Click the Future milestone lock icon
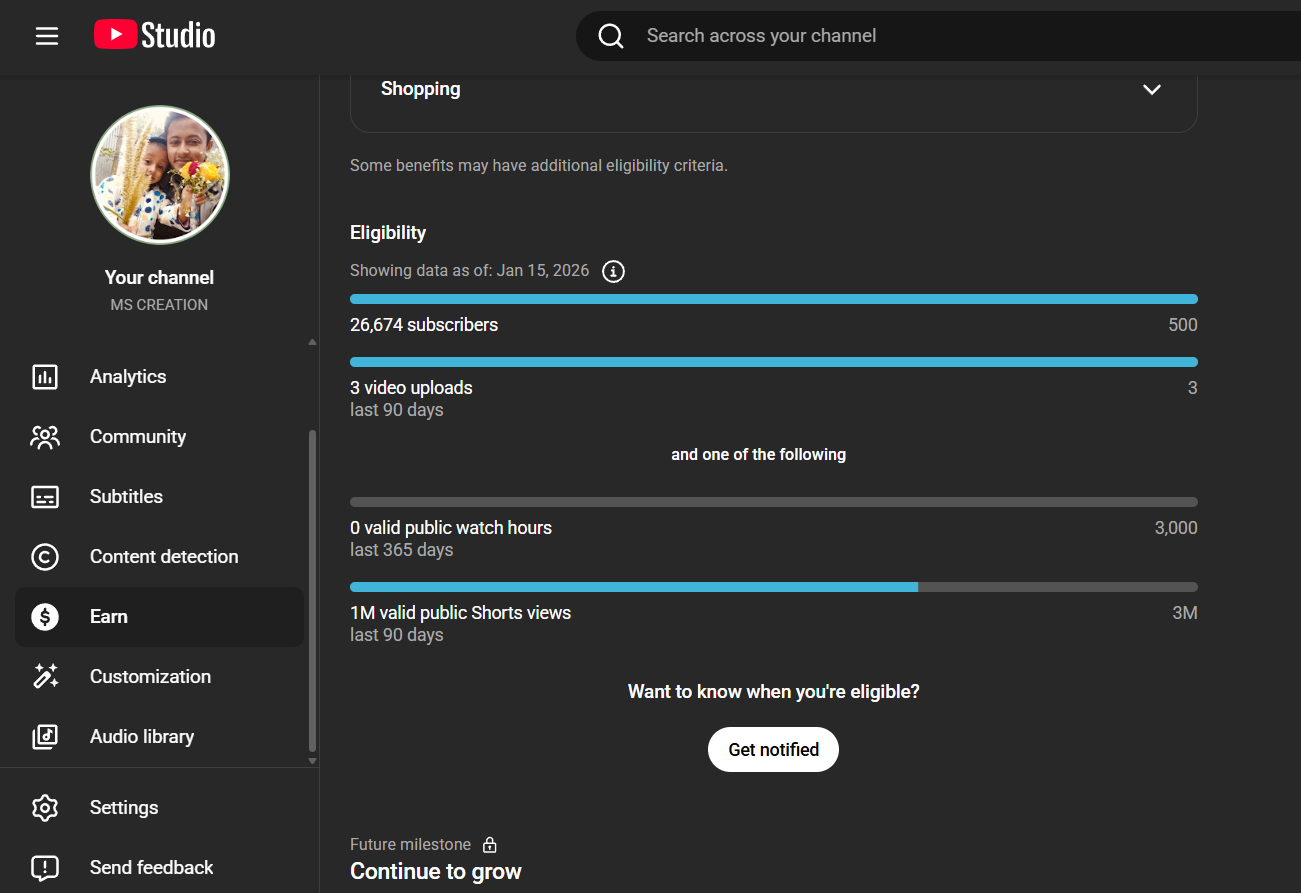The image size is (1301, 893). 489,845
